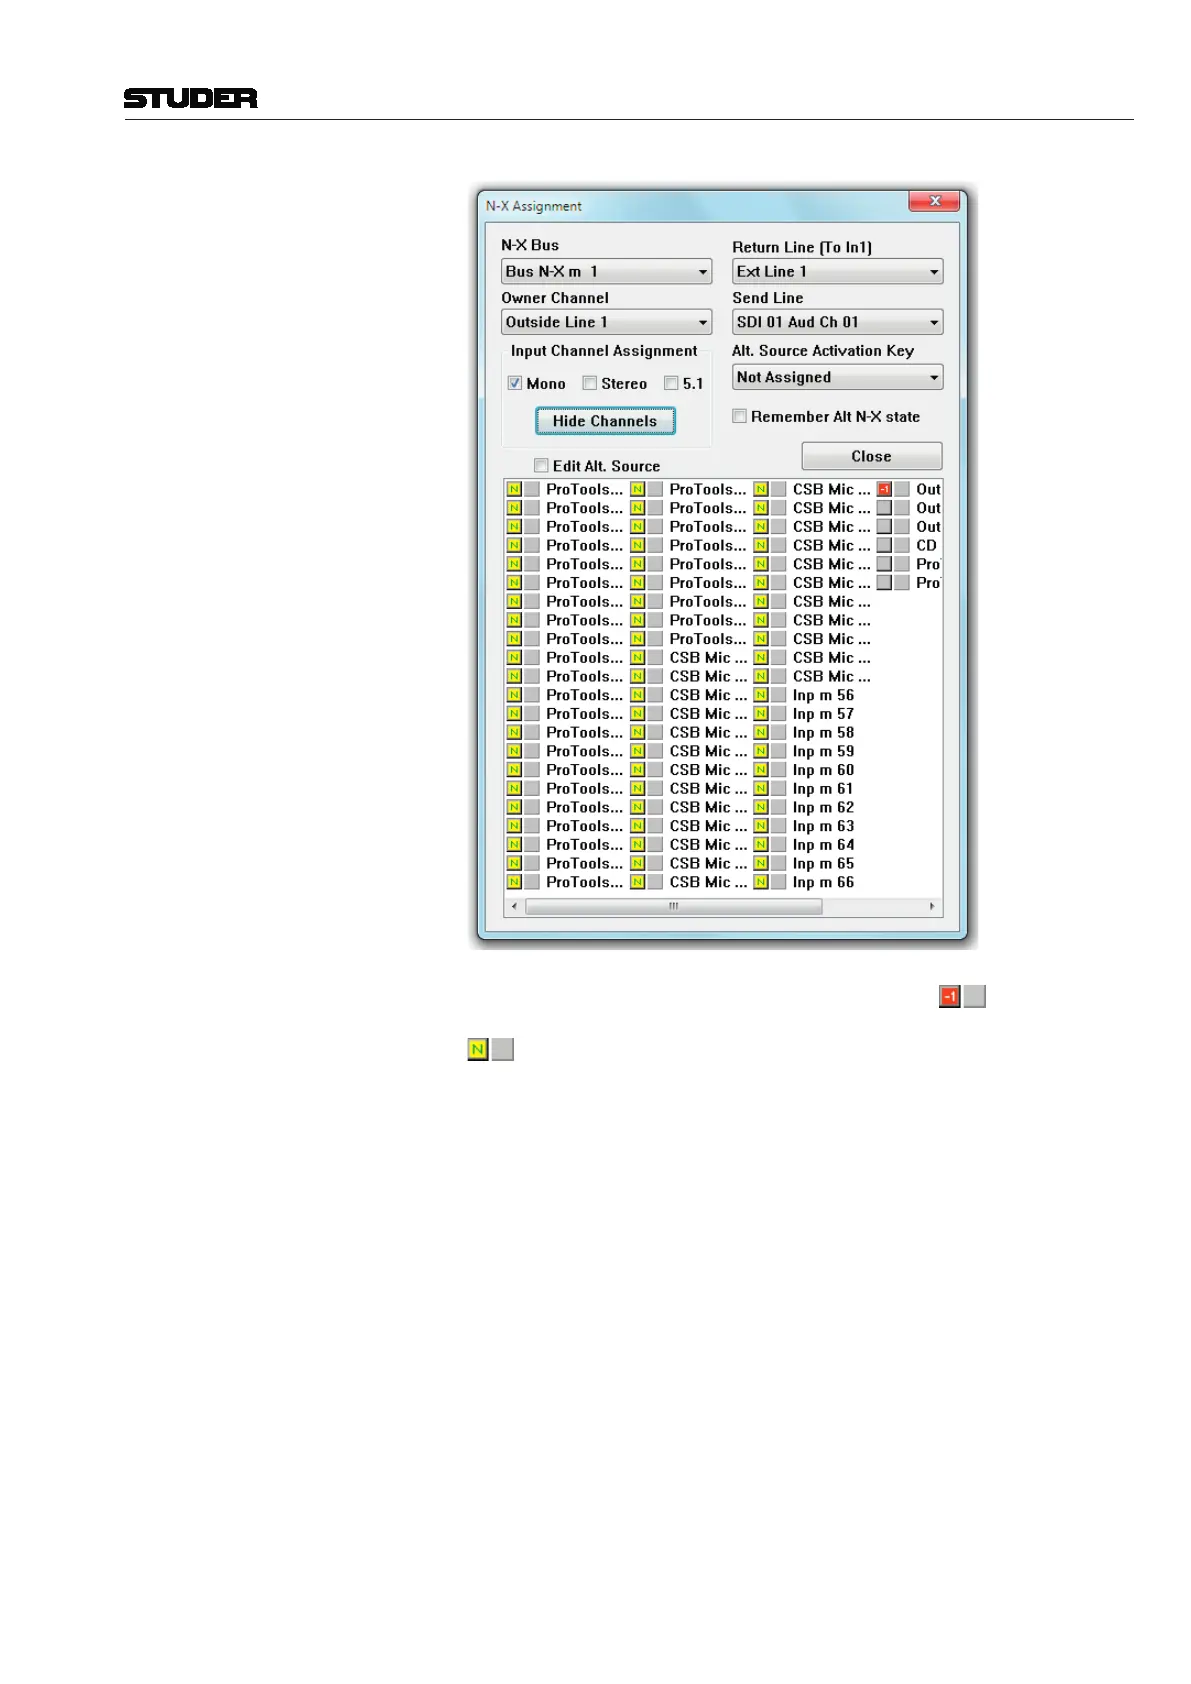1191x1684 pixels.
Task: Click the yellow N icon beside Inp m 66
Action: (x=761, y=882)
